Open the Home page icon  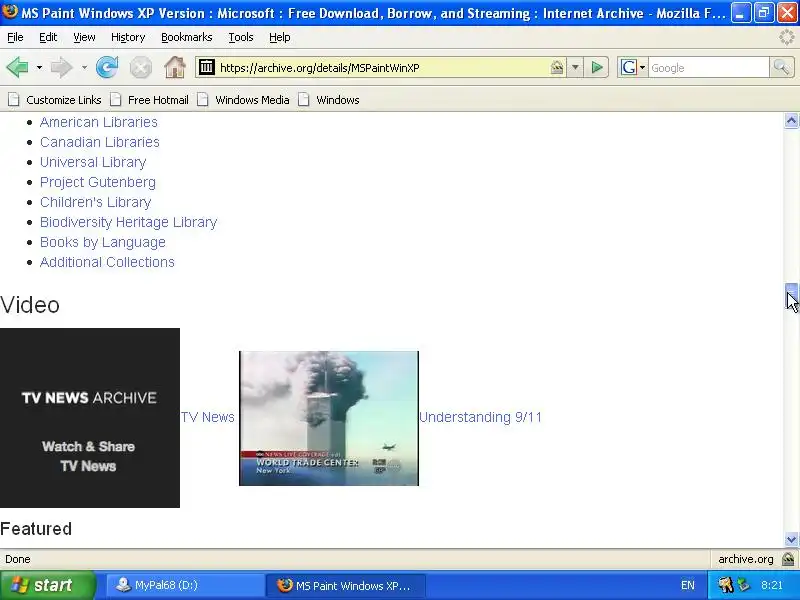(174, 67)
